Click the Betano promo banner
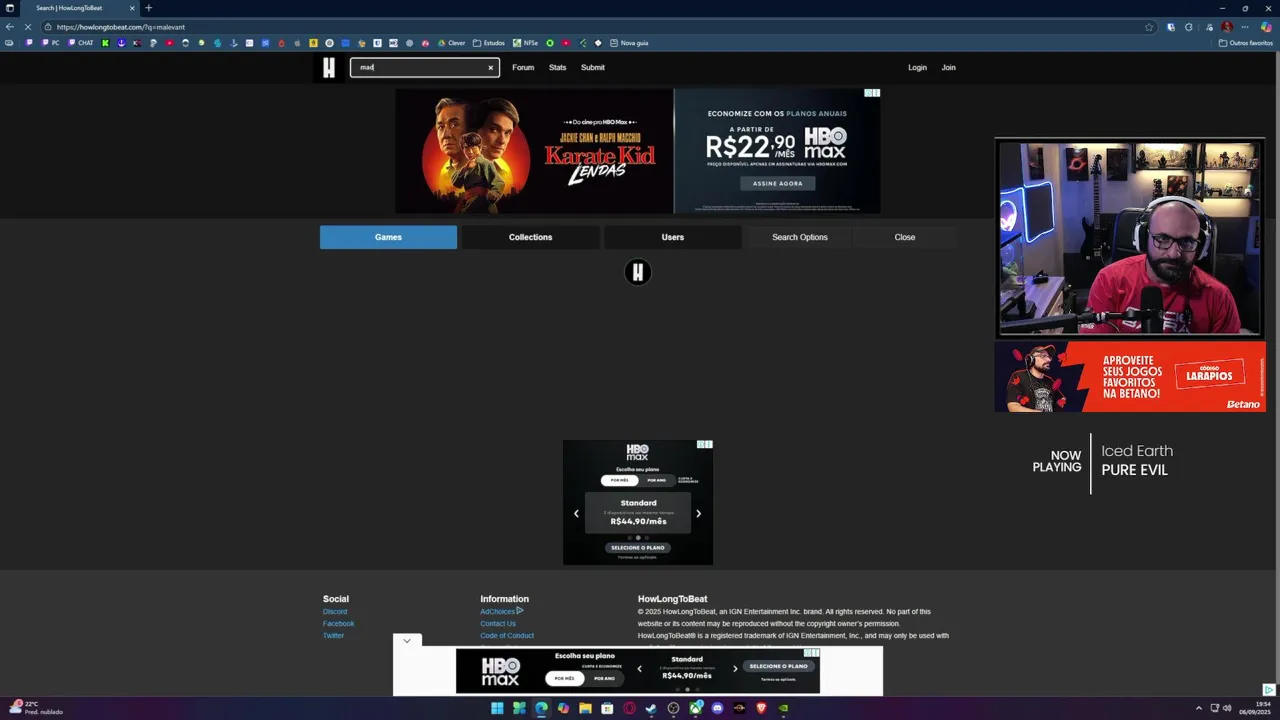Image resolution: width=1280 pixels, height=720 pixels. click(x=1130, y=377)
